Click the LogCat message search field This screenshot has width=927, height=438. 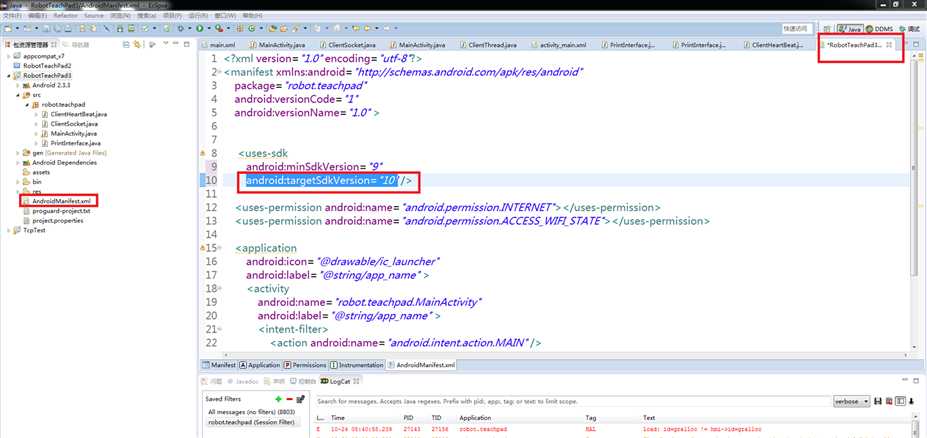[572, 401]
